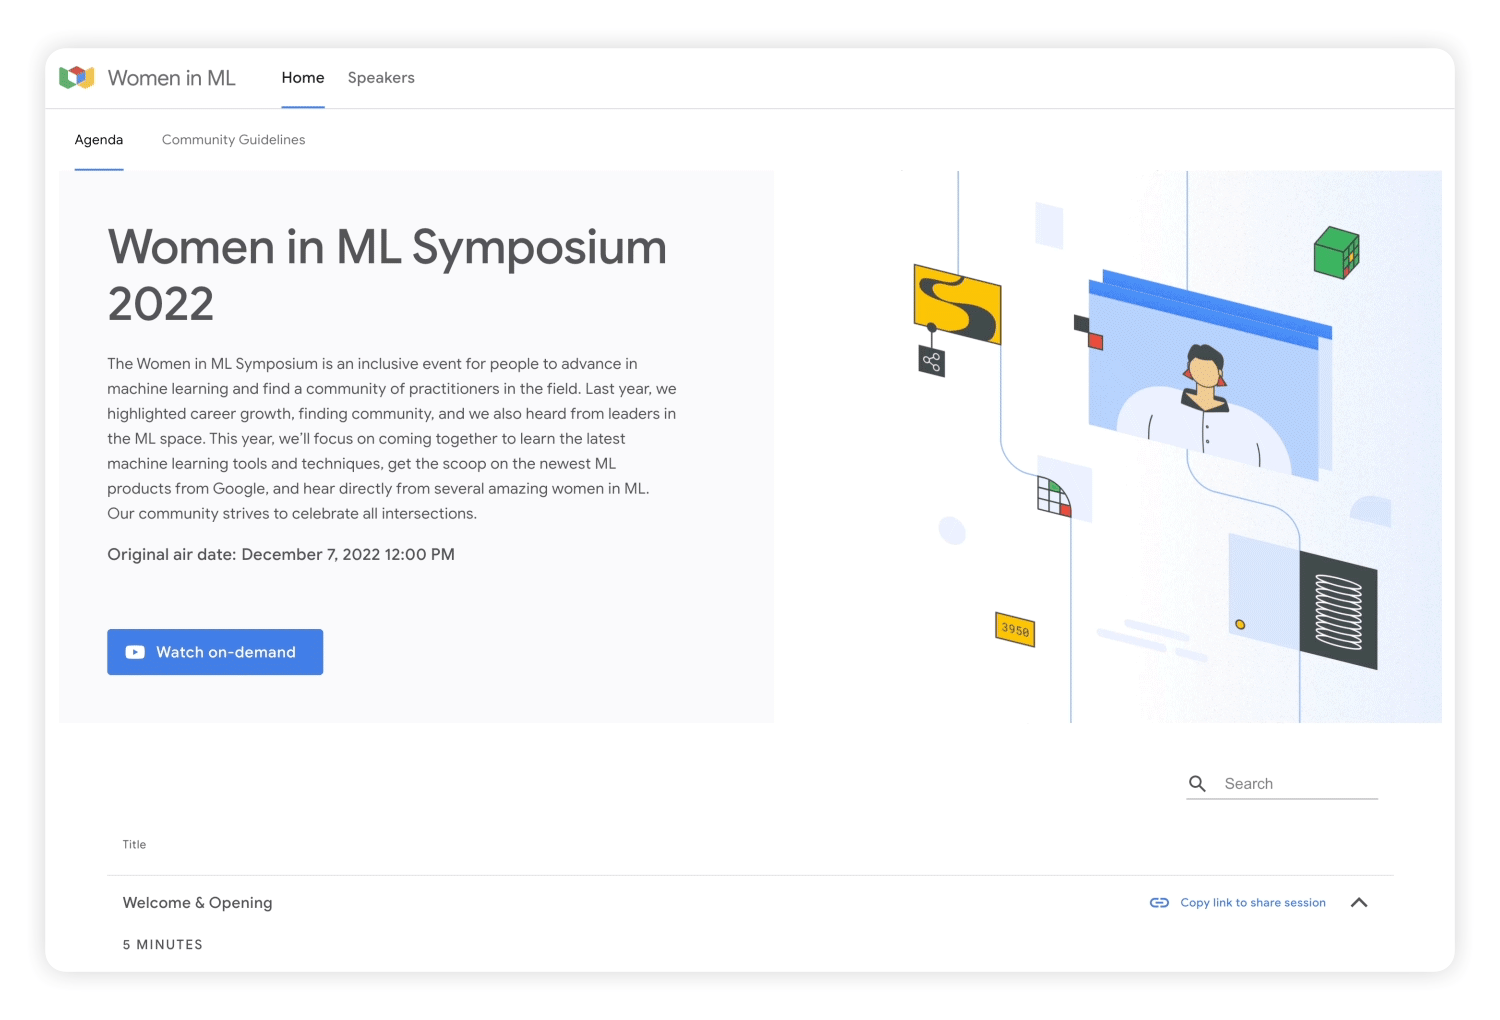The height and width of the screenshot is (1020, 1500).
Task: Click the Women in ML Symposium 2022 heading
Action: (x=387, y=275)
